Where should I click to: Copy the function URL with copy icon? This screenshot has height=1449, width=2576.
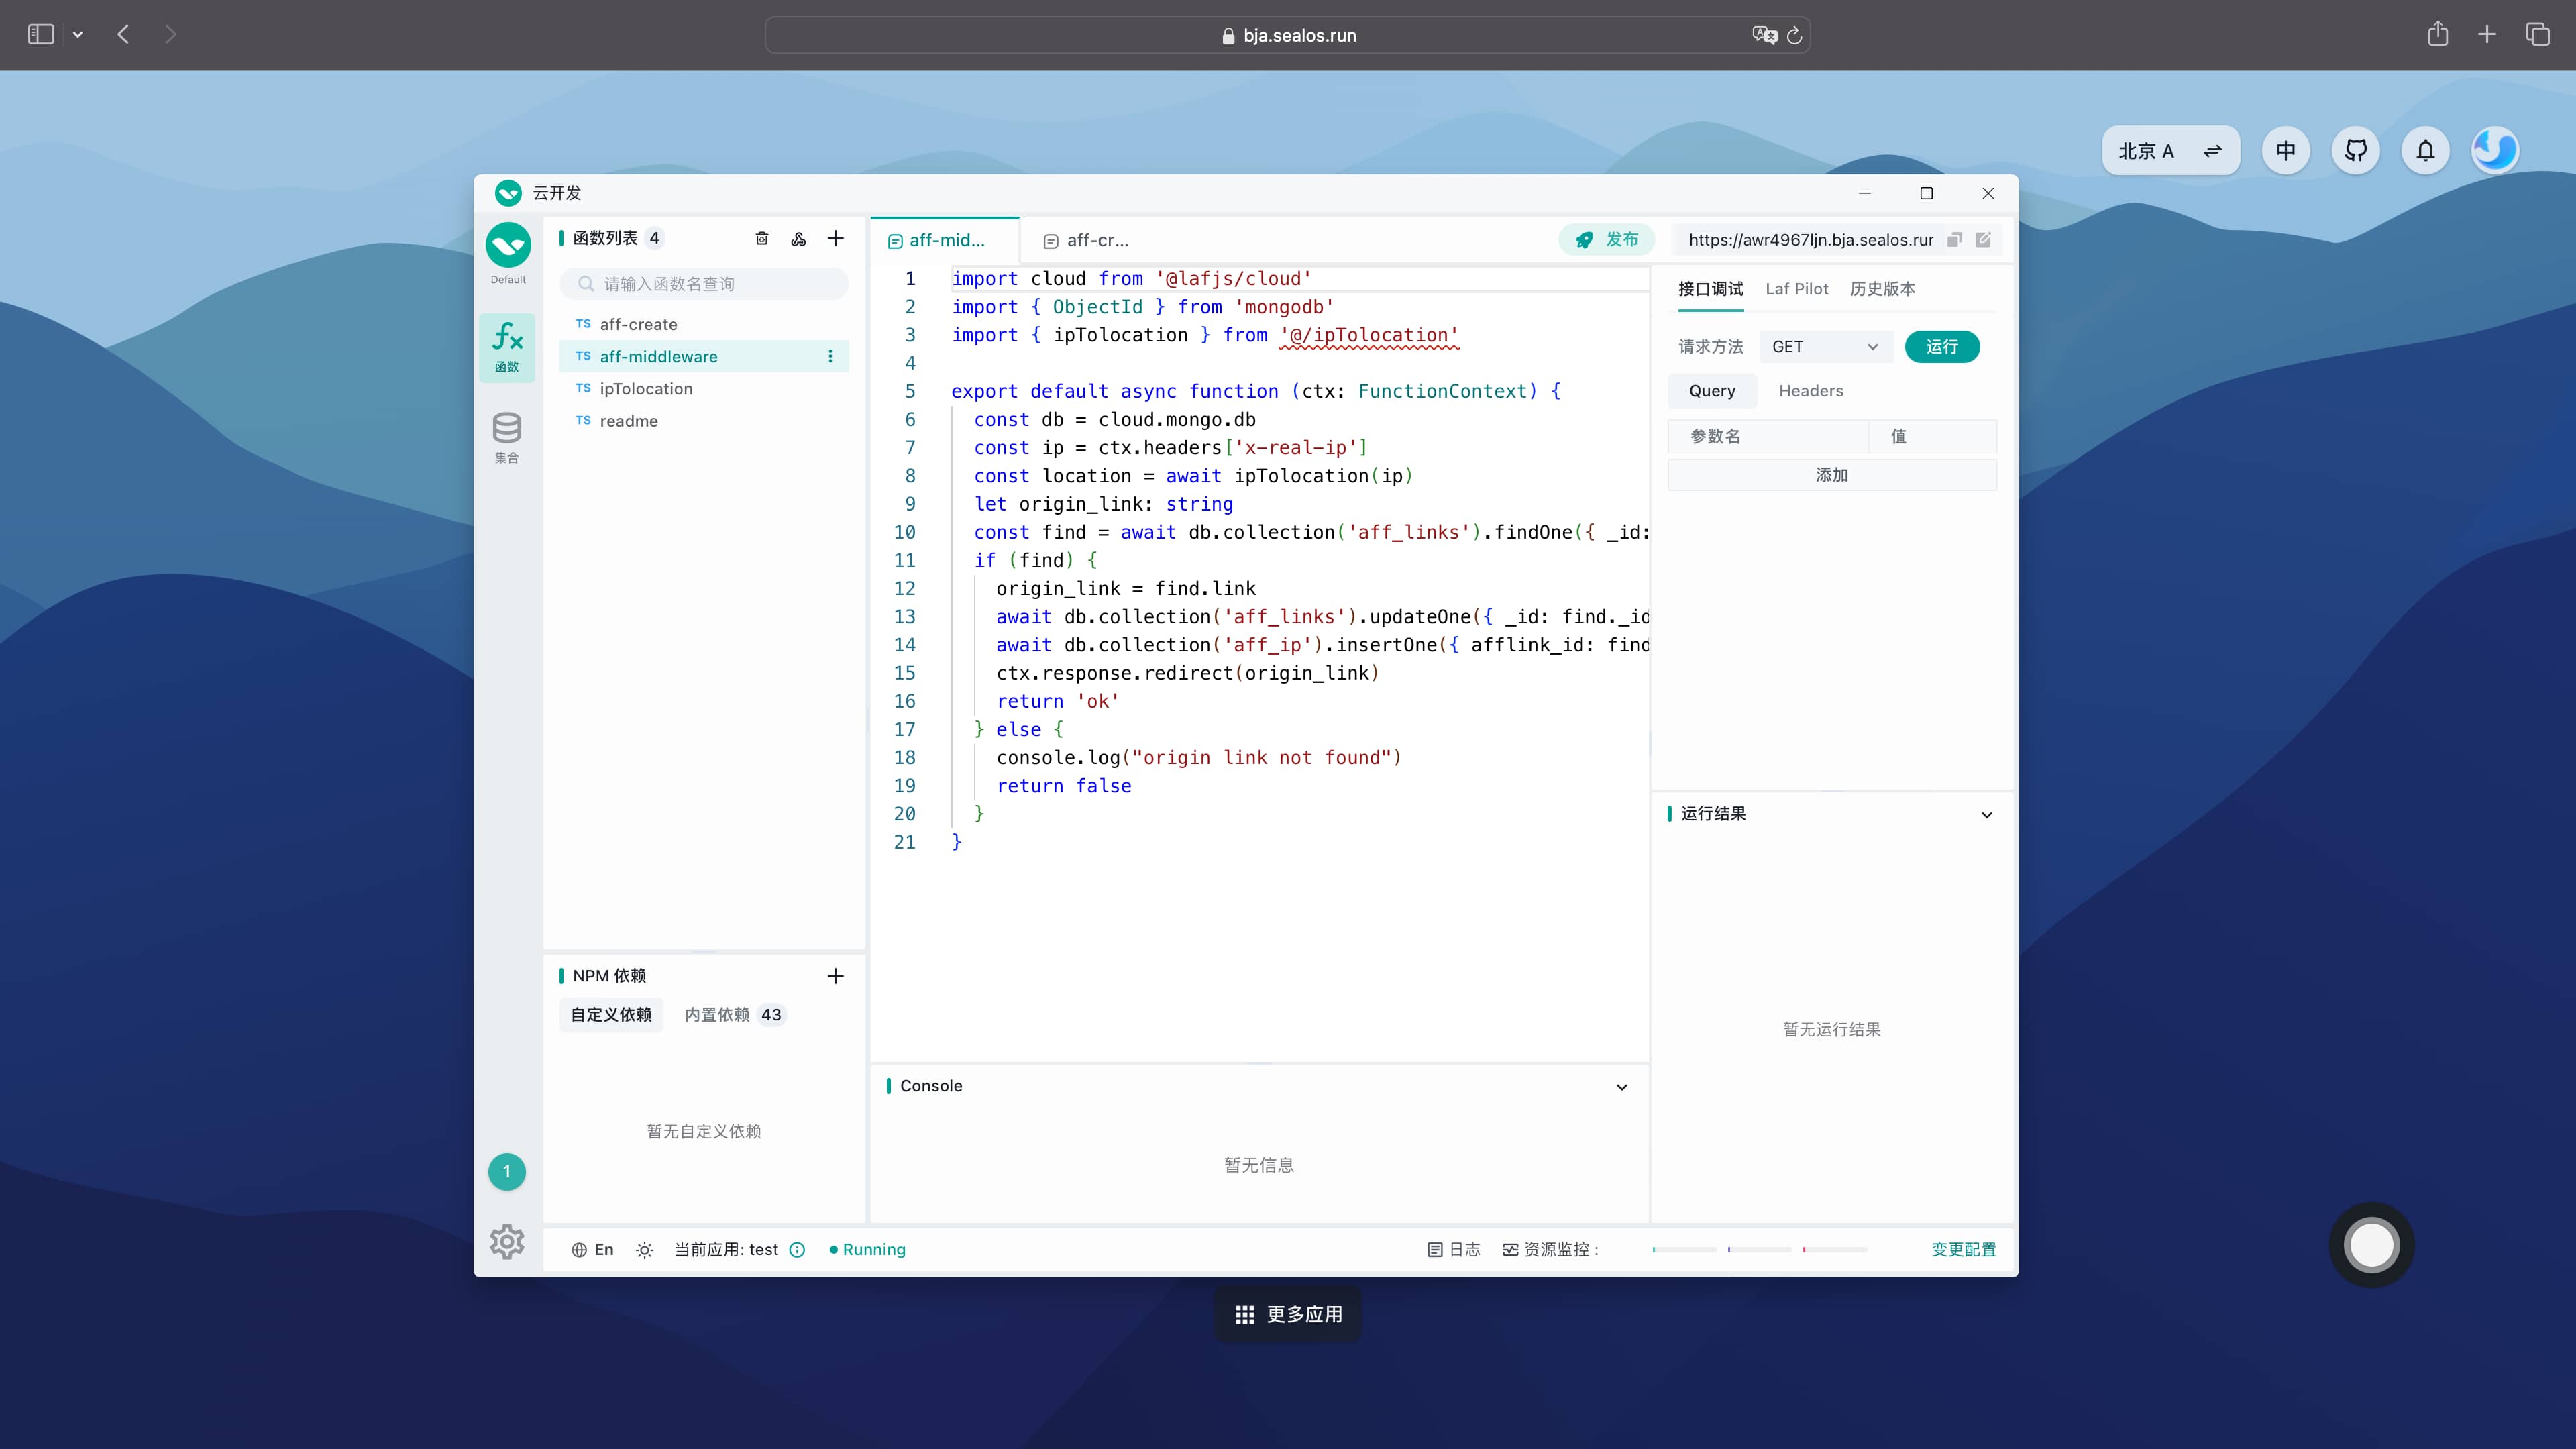[x=1954, y=240]
